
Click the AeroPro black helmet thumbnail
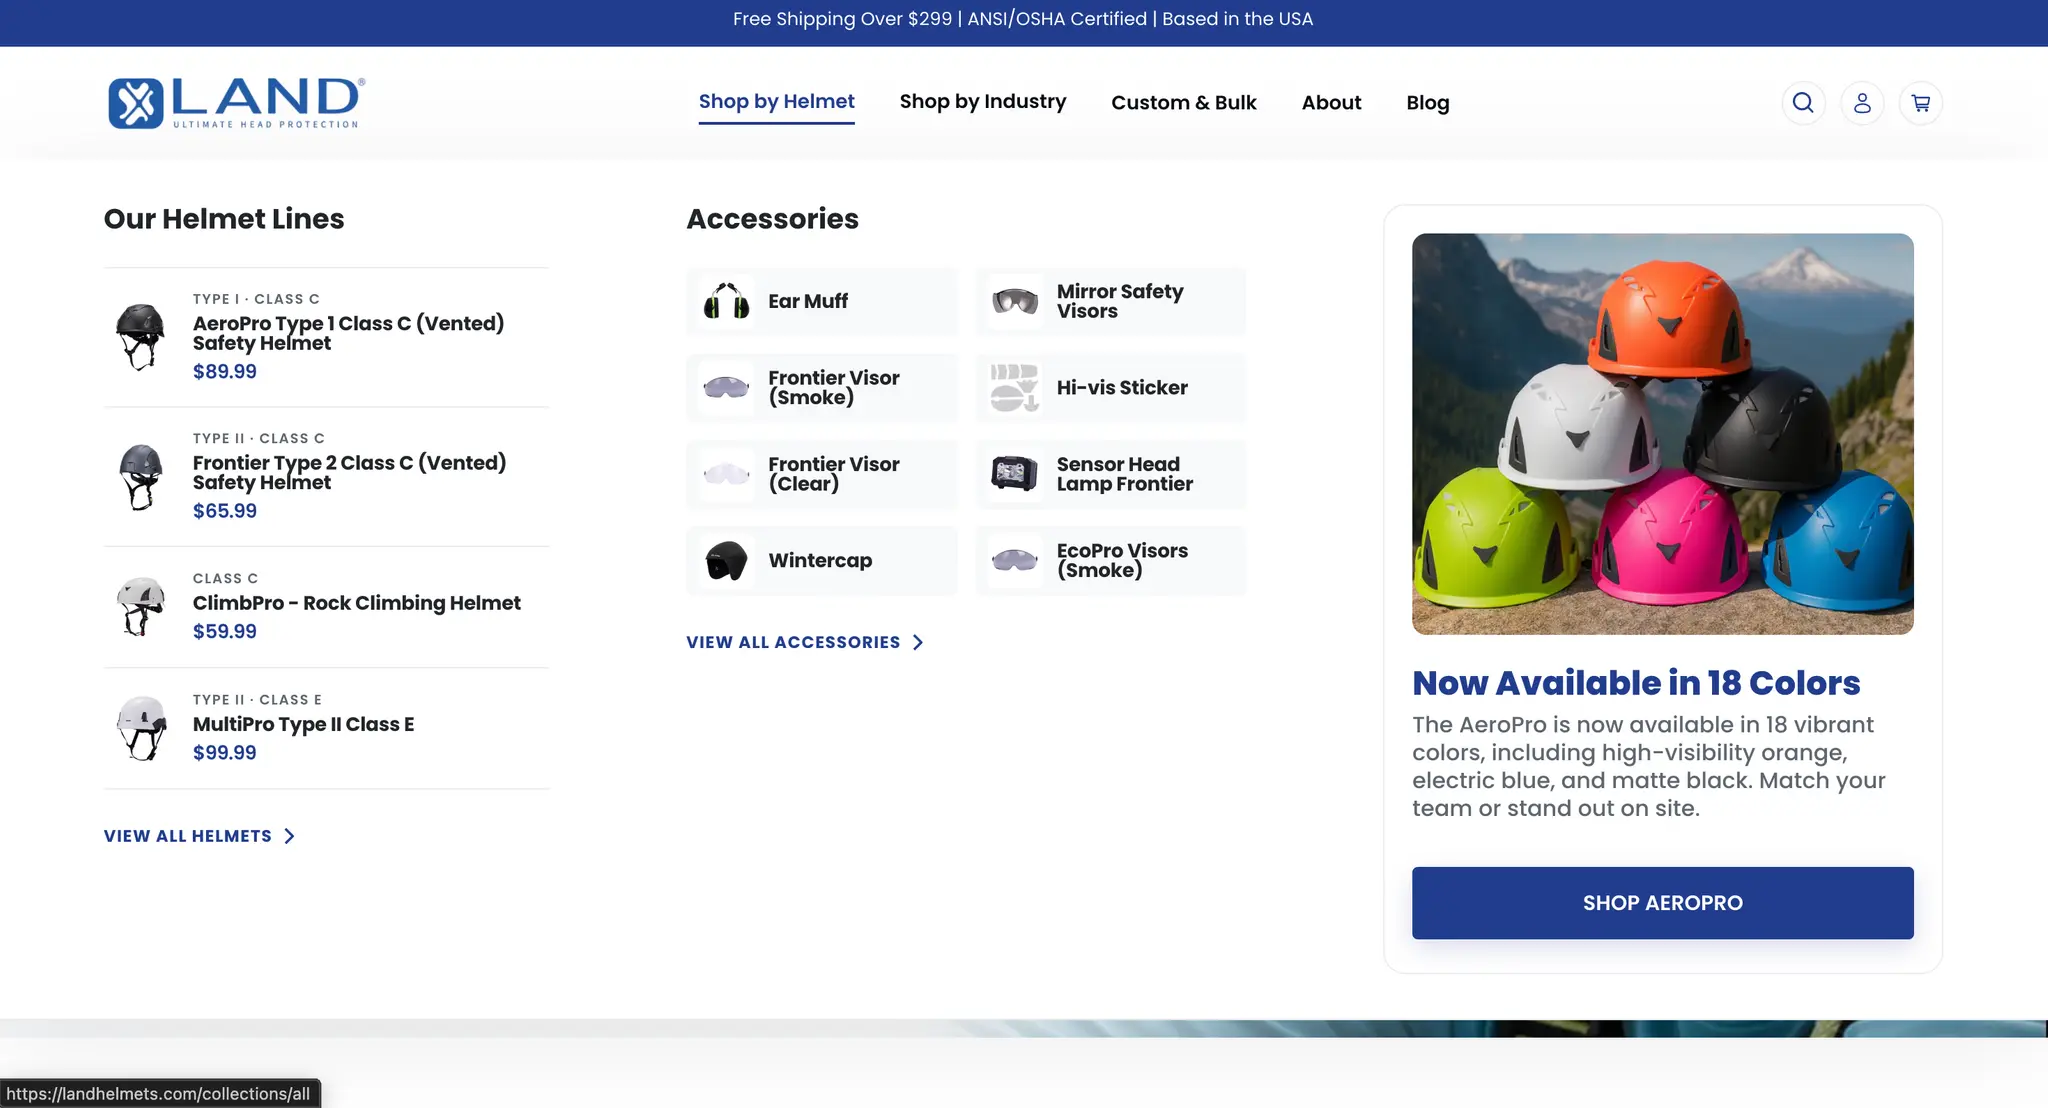click(140, 337)
